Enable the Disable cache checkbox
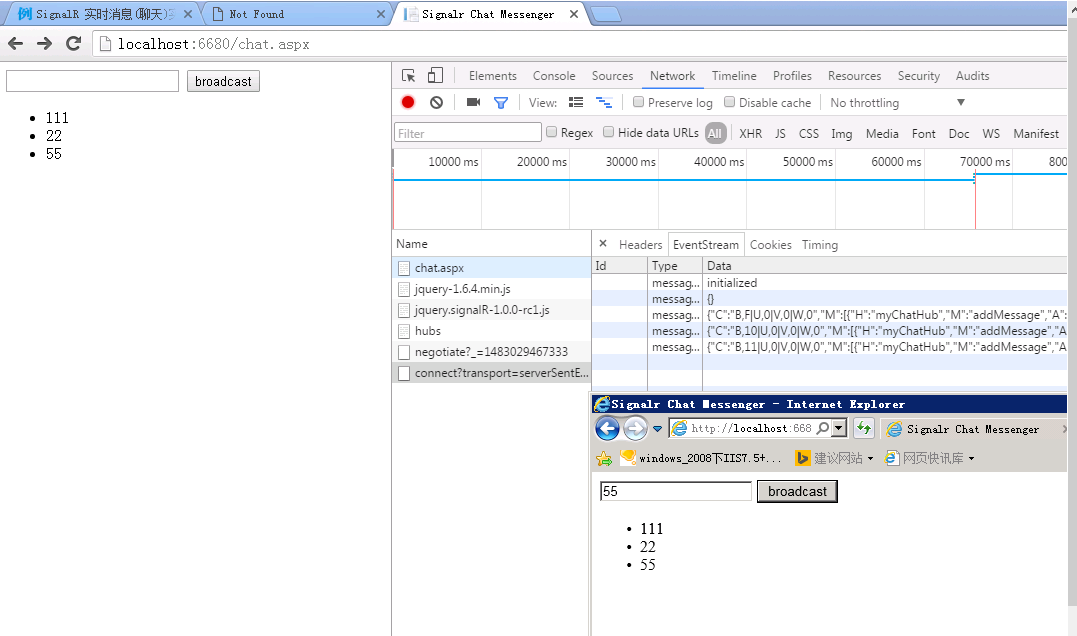Screen dimensions: 1077x636 pos(729,102)
